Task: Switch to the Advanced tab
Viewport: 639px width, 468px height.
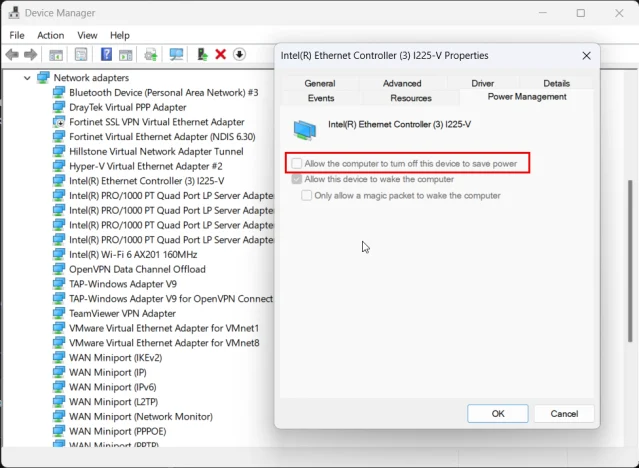Action: [402, 83]
